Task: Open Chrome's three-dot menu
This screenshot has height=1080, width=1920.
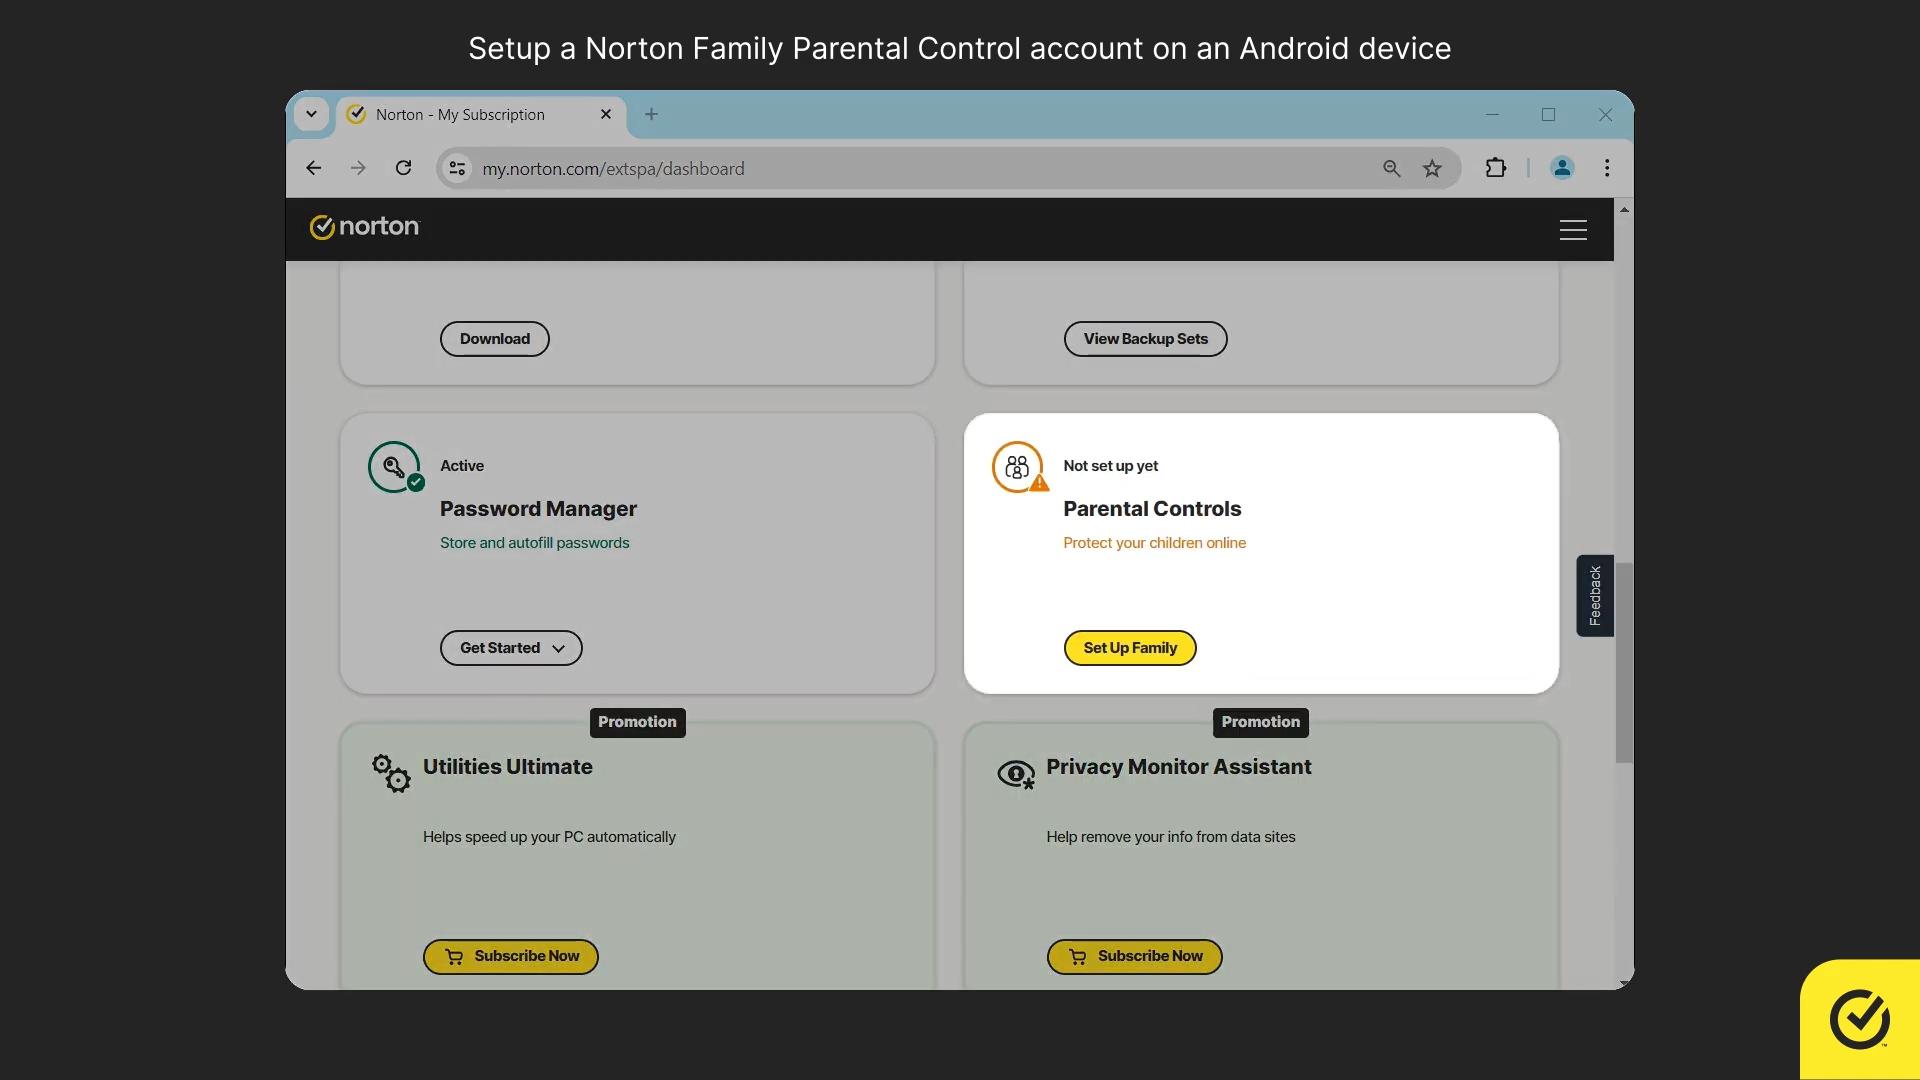Action: (x=1607, y=169)
